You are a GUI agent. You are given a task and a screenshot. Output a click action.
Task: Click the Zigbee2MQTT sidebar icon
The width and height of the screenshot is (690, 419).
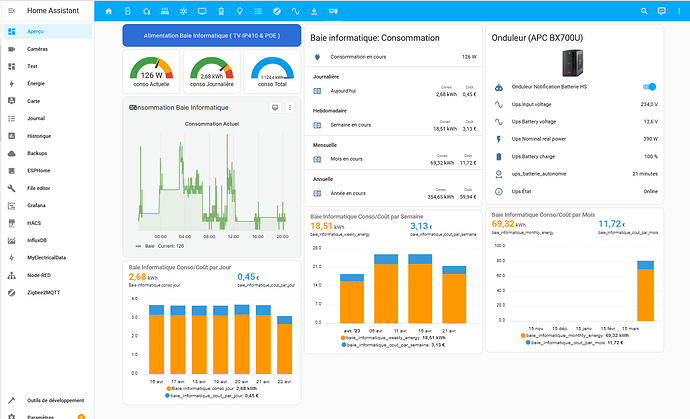11,293
